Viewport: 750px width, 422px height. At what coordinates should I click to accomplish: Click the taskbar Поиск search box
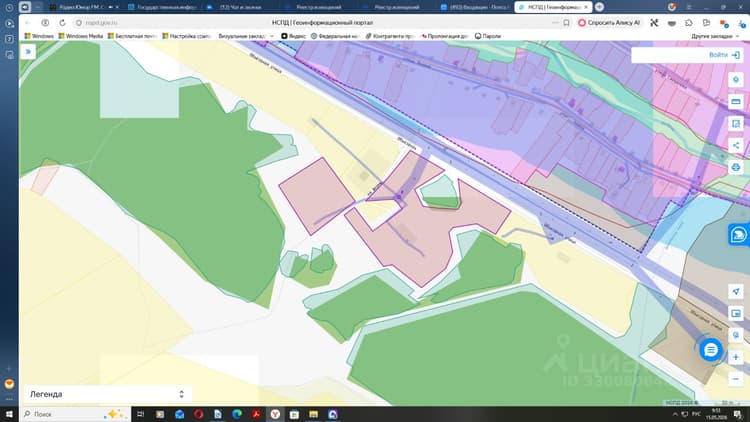pyautogui.click(x=76, y=414)
